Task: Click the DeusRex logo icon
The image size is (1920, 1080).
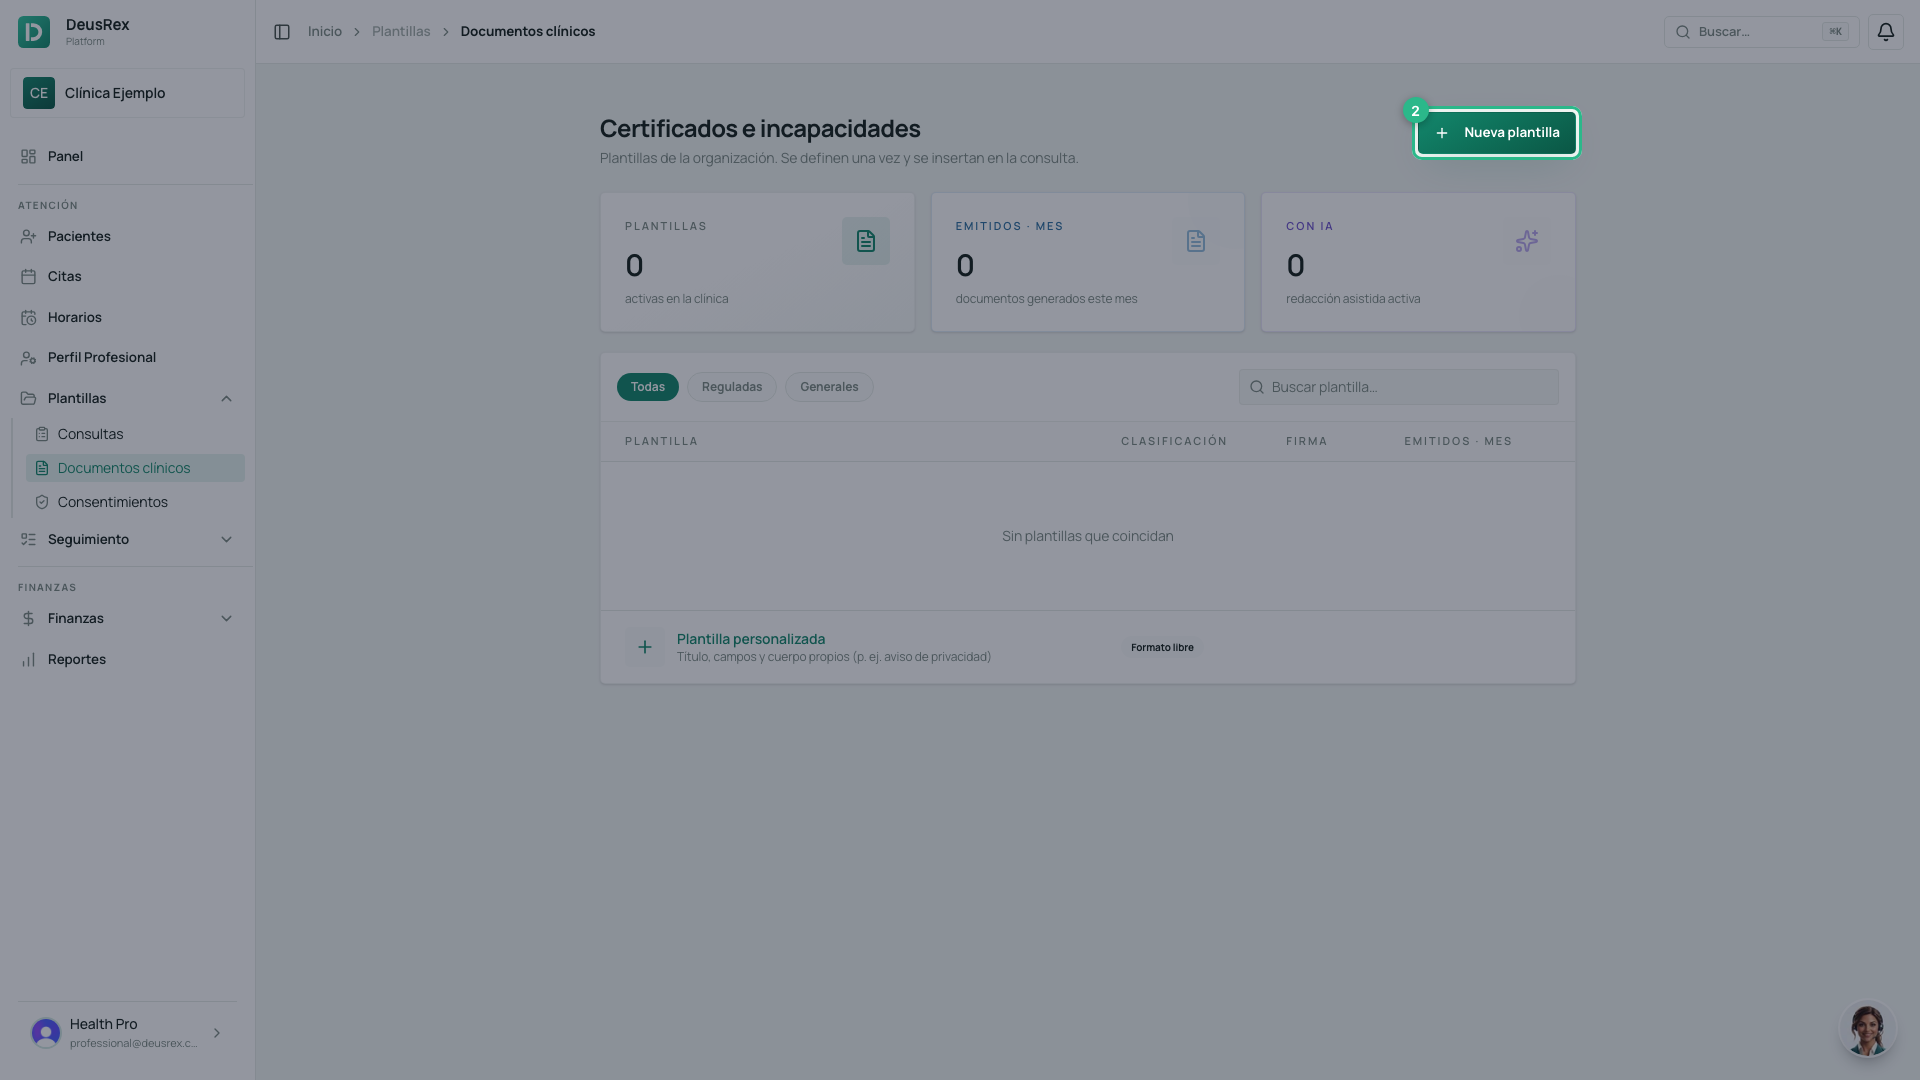Action: coord(34,32)
